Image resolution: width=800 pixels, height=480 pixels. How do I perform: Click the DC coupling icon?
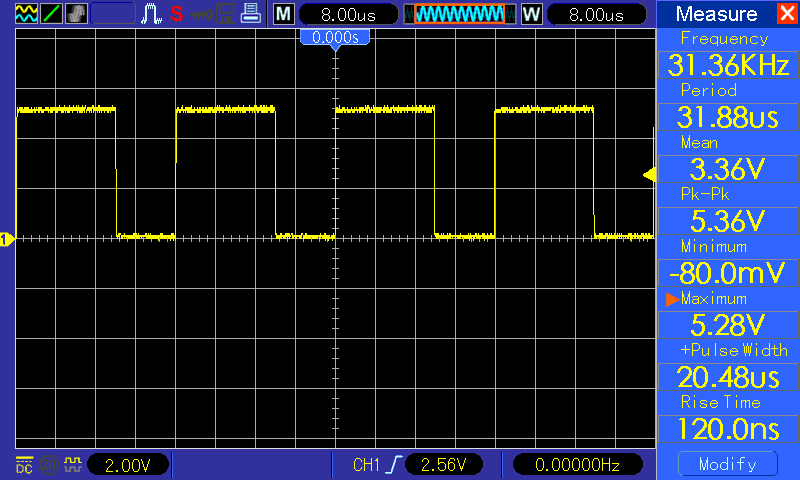pos(24,465)
